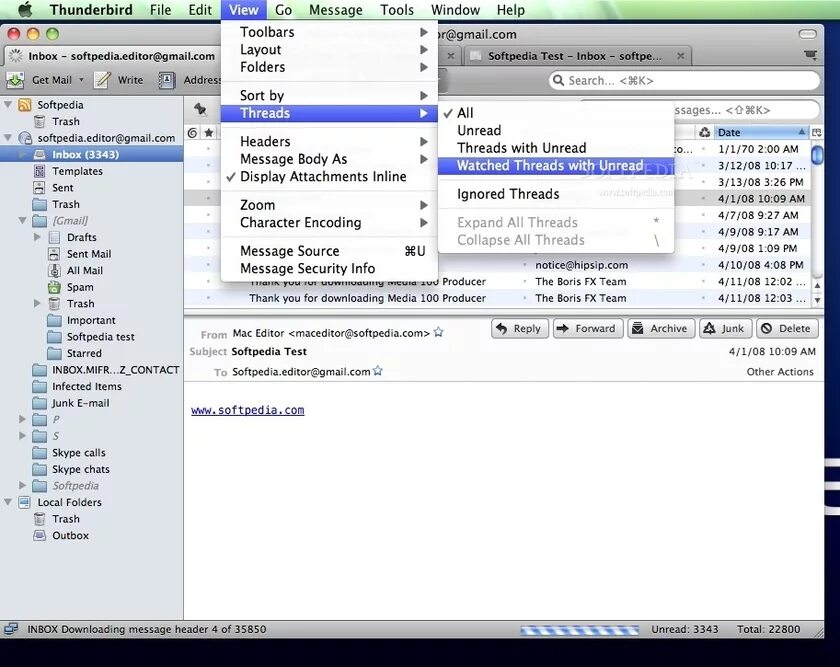
Task: Click the Sent Mail folder icon
Action: click(54, 254)
